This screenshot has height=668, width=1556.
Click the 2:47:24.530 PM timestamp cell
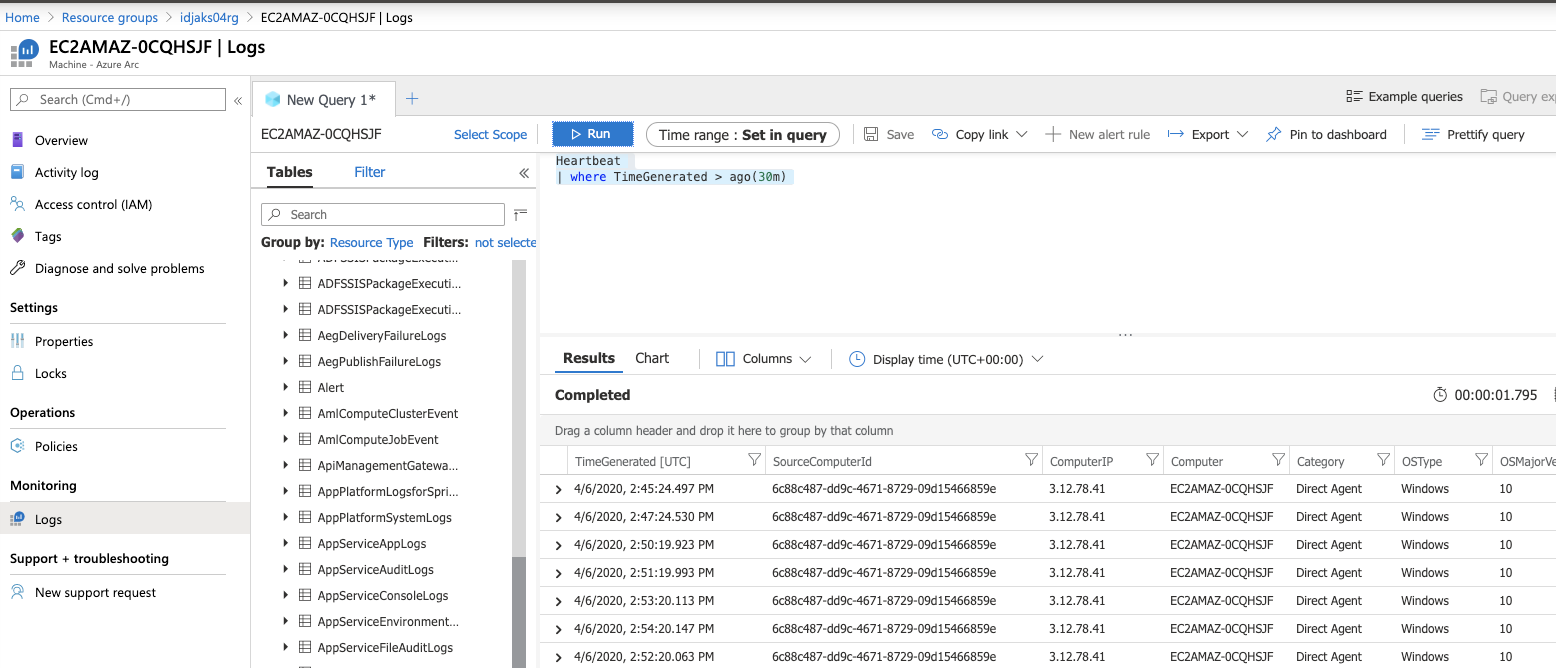[x=644, y=517]
